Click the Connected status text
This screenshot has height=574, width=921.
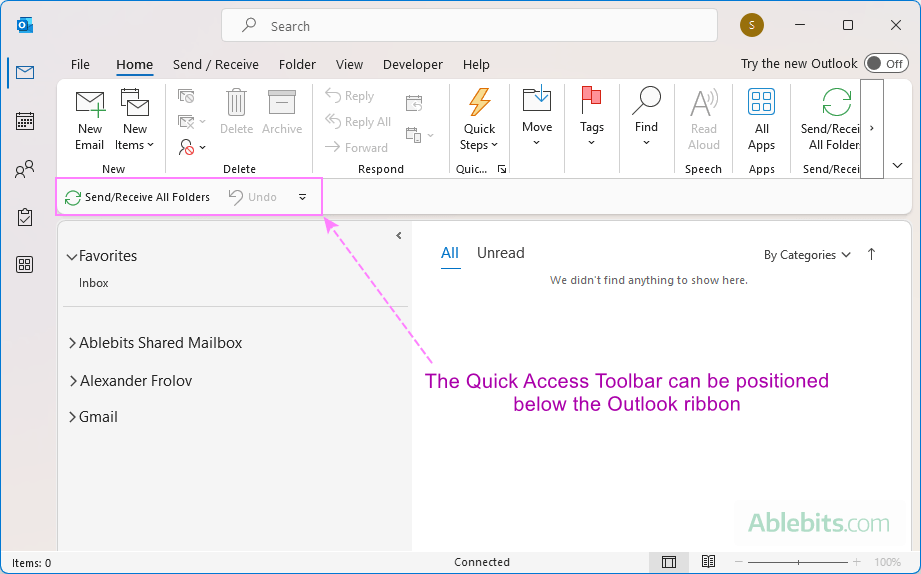pos(482,562)
